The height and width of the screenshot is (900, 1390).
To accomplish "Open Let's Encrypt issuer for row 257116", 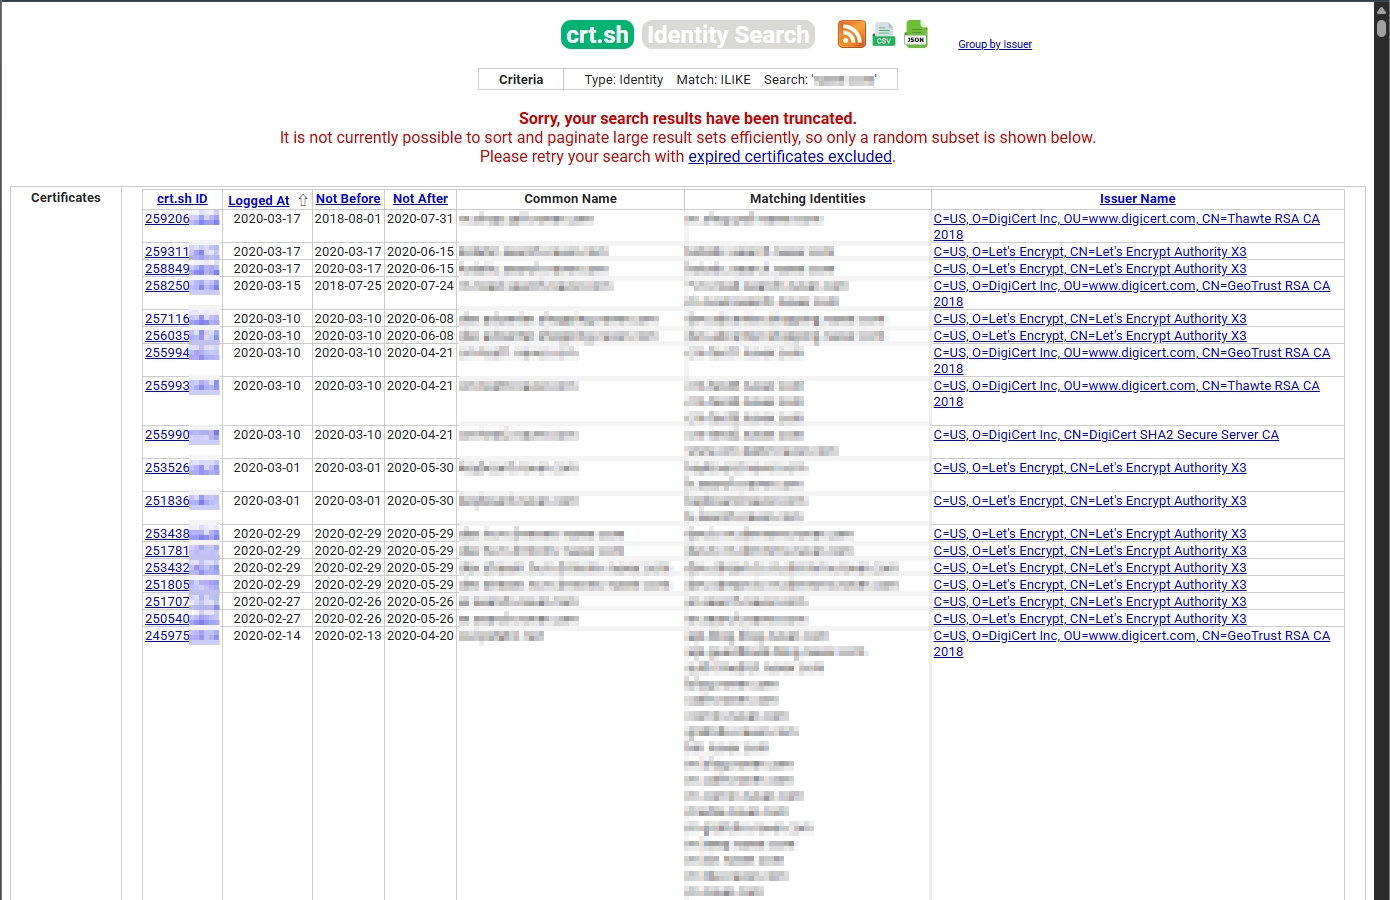I will coord(1090,319).
